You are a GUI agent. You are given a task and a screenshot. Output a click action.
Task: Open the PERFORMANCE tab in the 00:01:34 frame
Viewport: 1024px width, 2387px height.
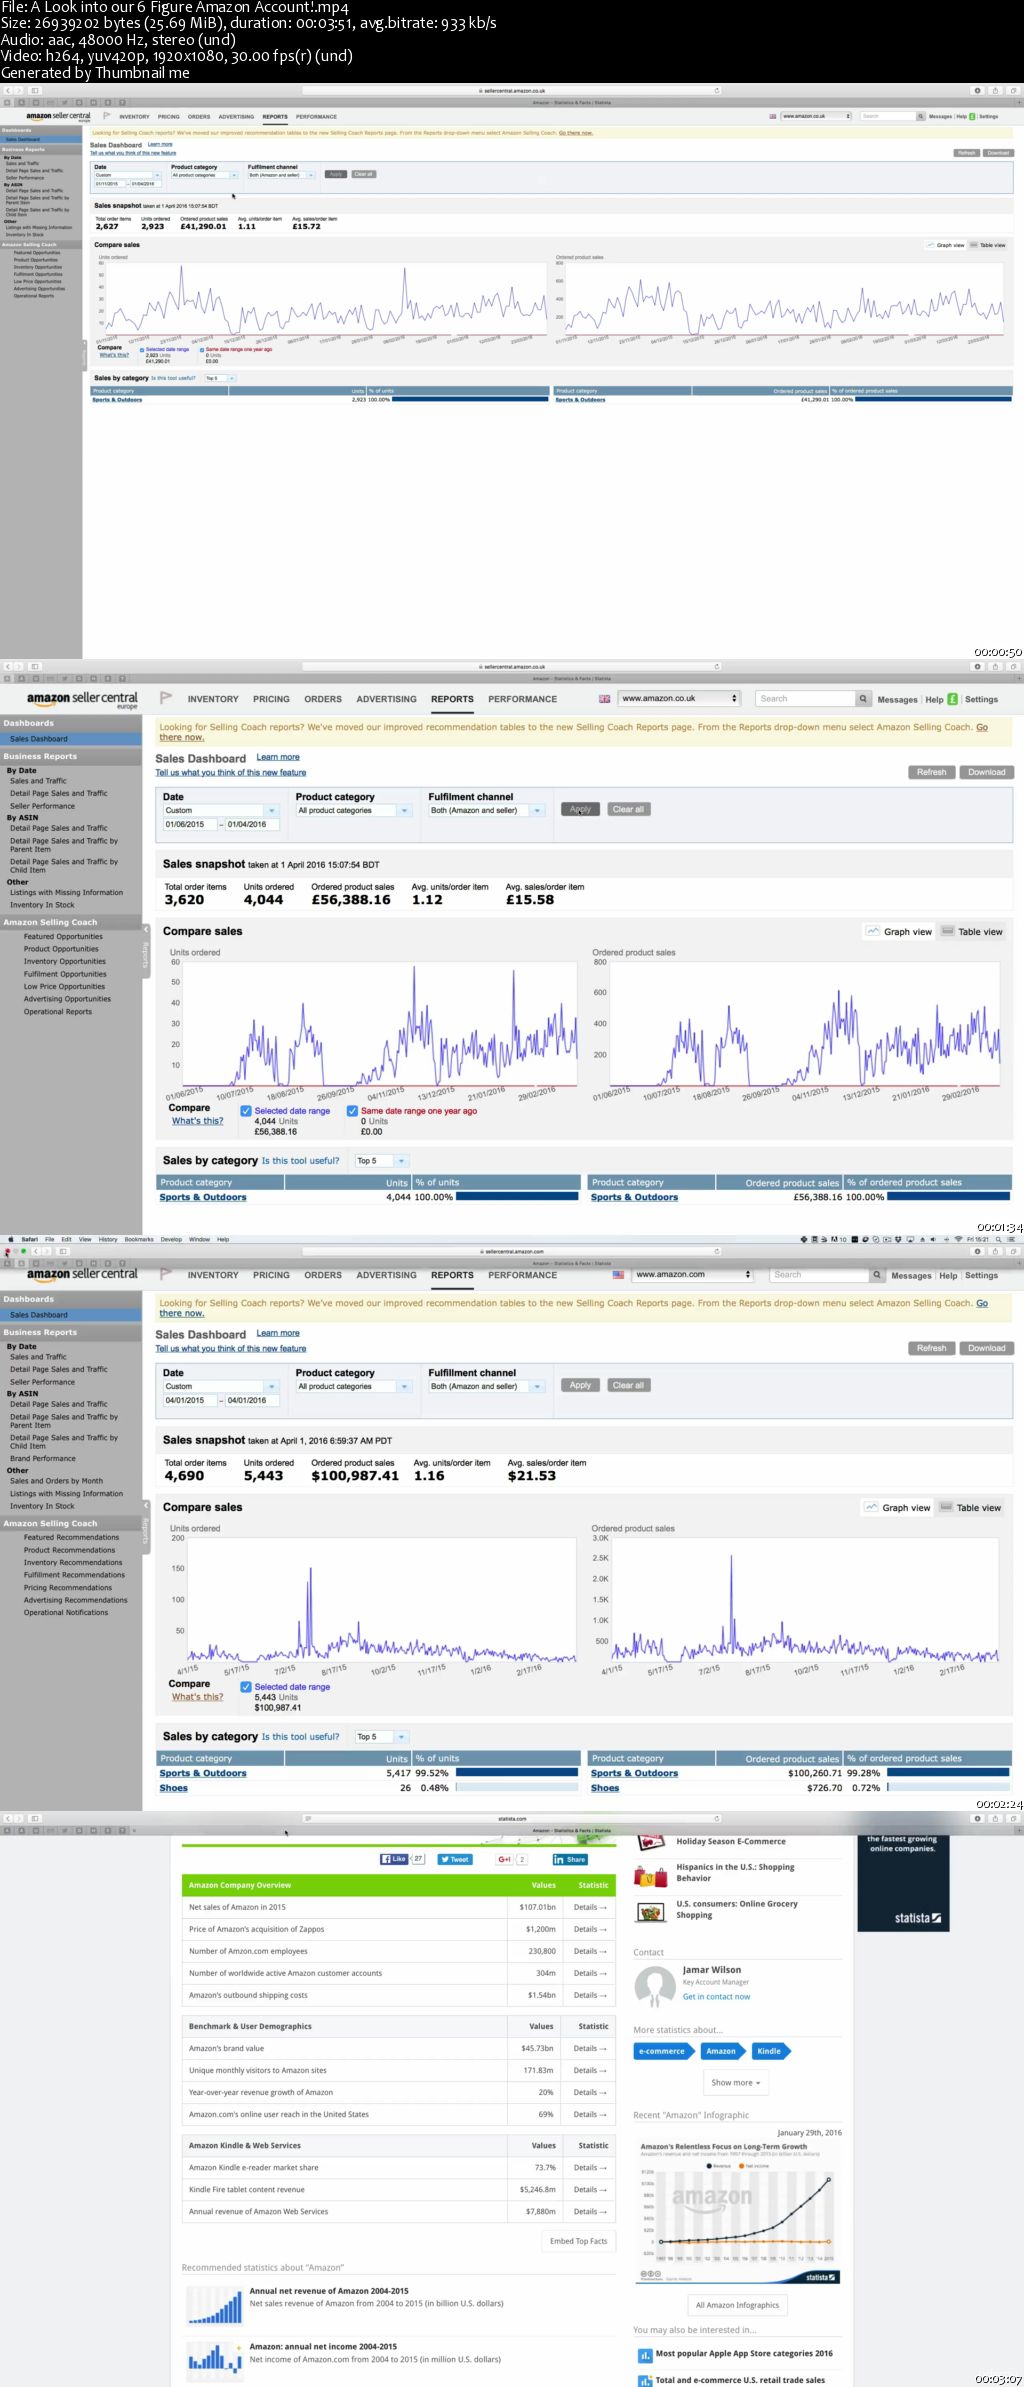point(522,699)
